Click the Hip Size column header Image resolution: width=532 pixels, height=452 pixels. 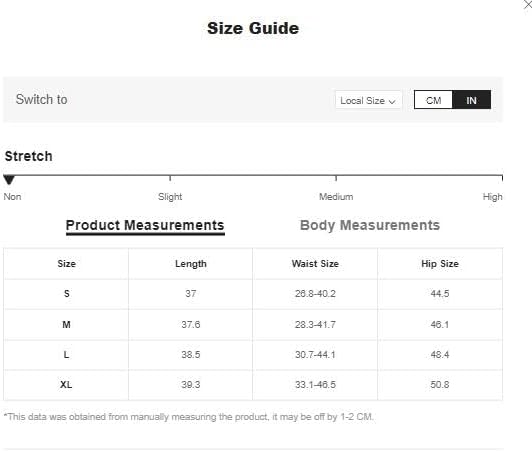coord(440,264)
